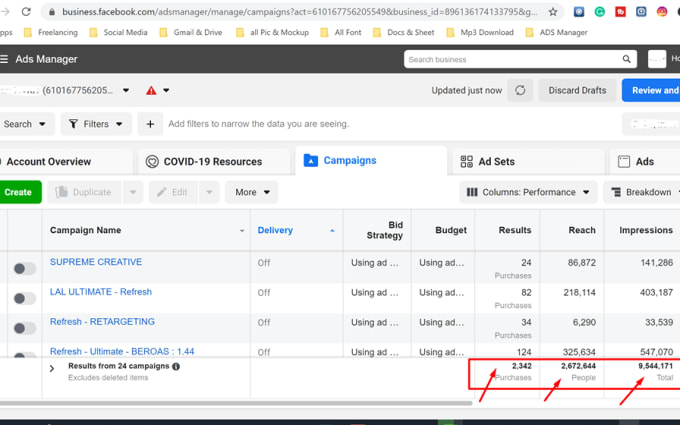Open the COVID-19 Resources tab
The width and height of the screenshot is (680, 425).
point(213,162)
